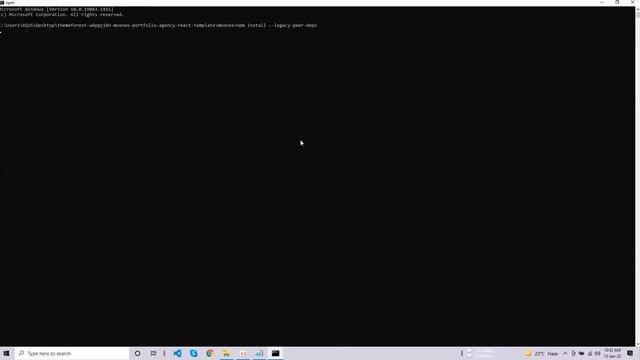This screenshot has height=360, width=640.
Task: Open the Windows Start menu
Action: click(x=6, y=353)
